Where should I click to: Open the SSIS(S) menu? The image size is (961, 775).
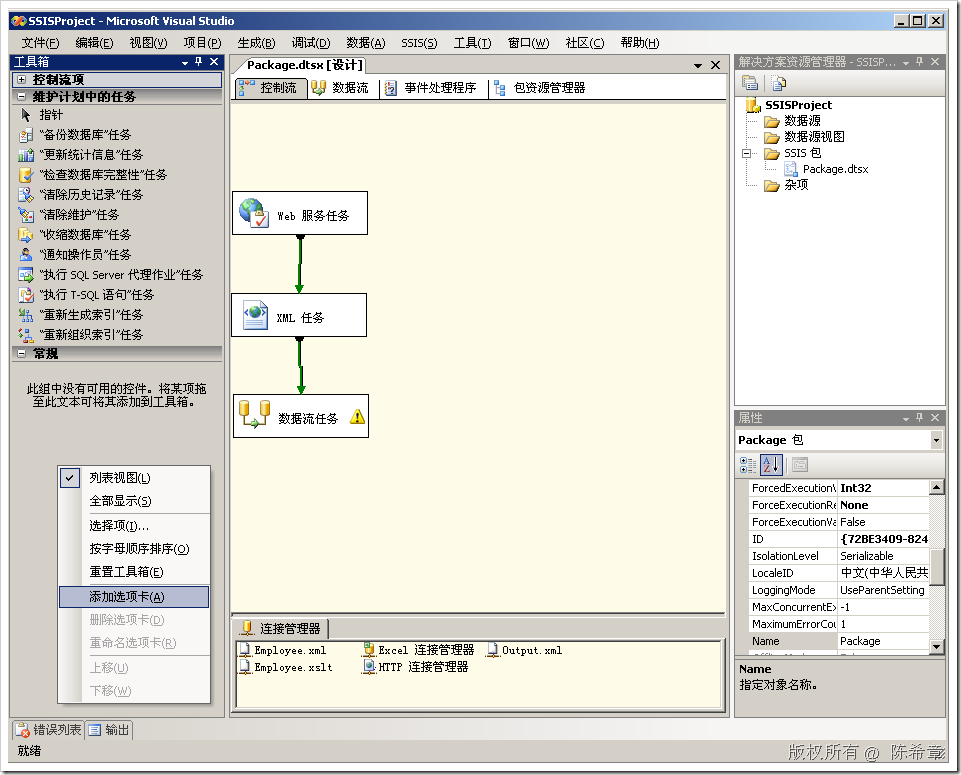[x=419, y=43]
